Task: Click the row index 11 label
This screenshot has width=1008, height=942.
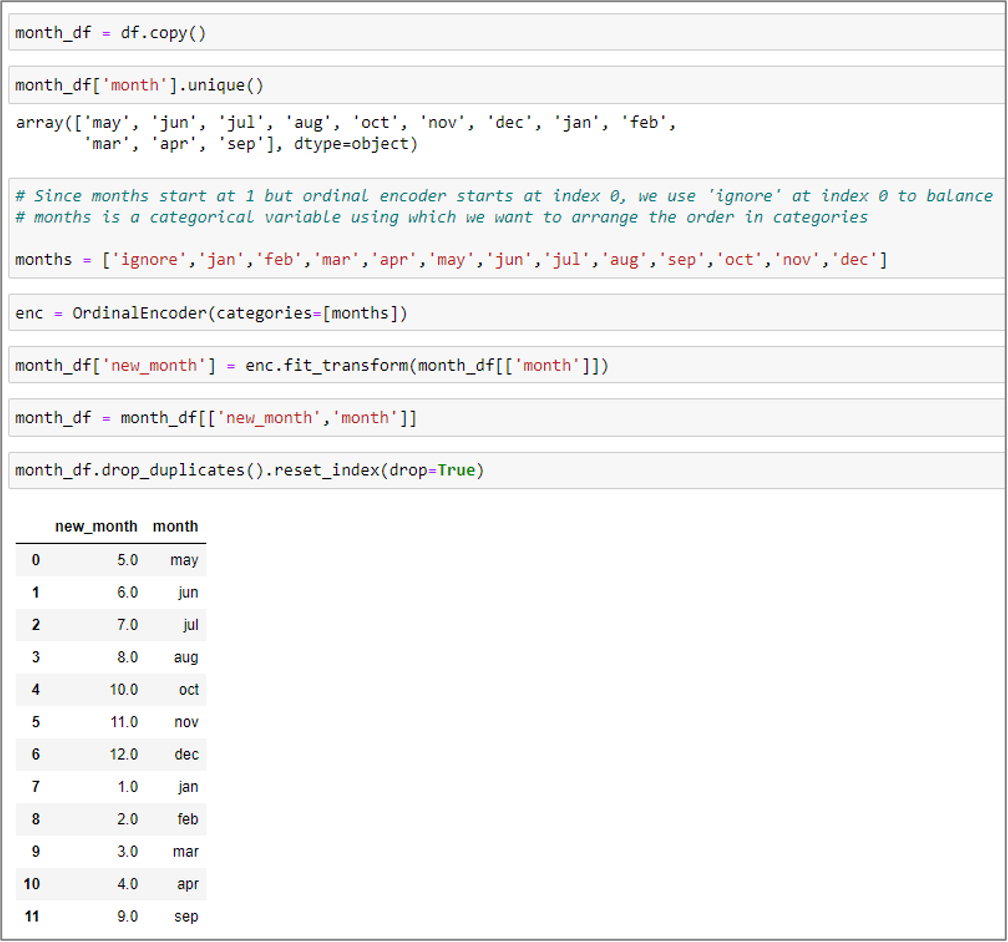Action: coord(32,916)
